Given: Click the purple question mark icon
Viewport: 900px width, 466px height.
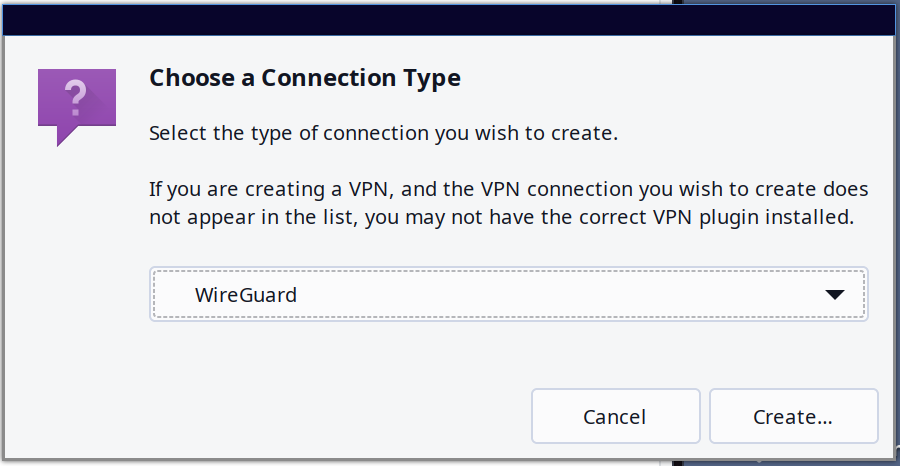Looking at the screenshot, I should pyautogui.click(x=76, y=101).
